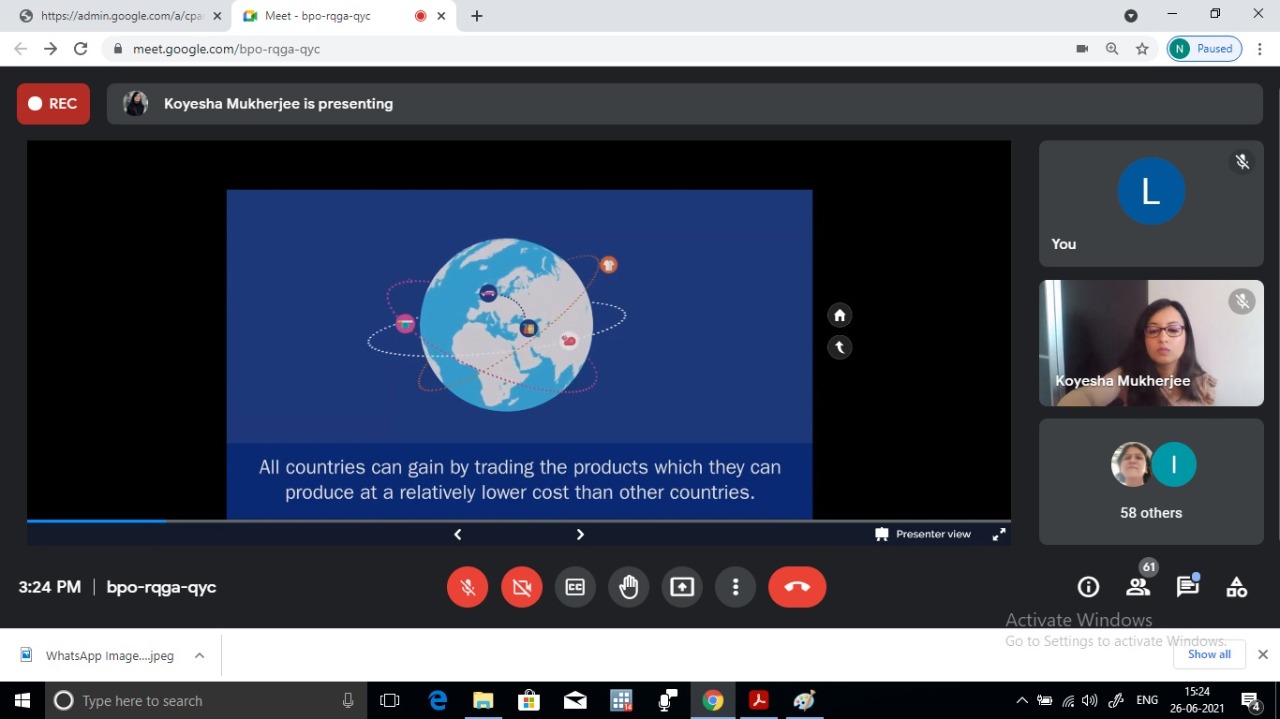Click the present now screen-share icon
The image size is (1280, 719).
click(682, 587)
